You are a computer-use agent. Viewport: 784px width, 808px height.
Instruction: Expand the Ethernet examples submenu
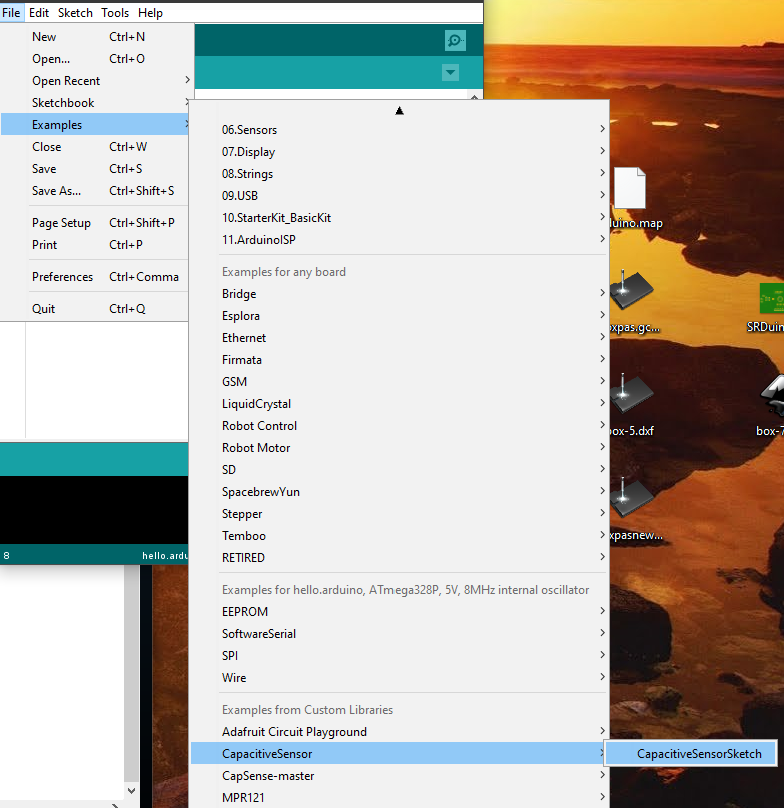pyautogui.click(x=399, y=338)
